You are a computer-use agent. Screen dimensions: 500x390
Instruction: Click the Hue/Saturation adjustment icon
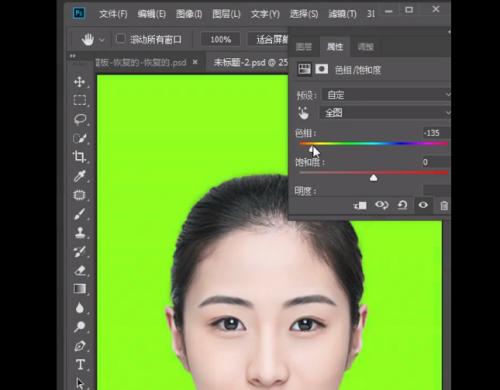(304, 69)
